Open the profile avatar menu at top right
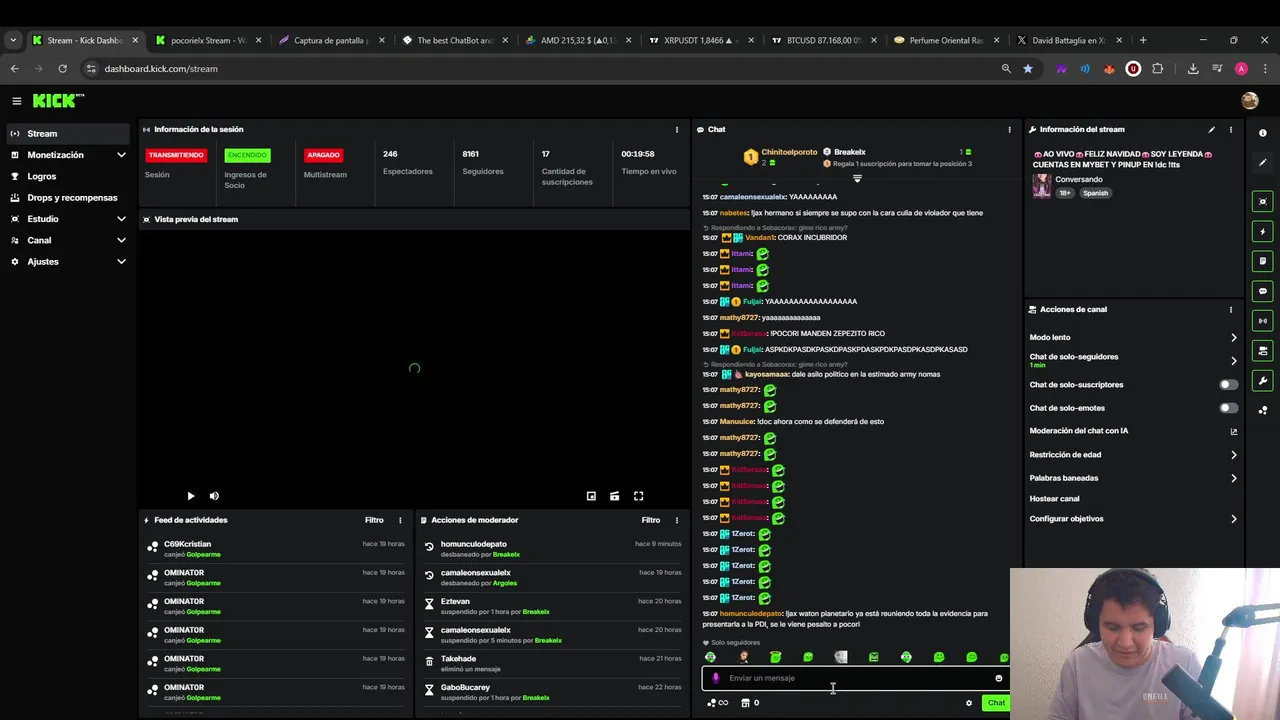The image size is (1280, 720). (x=1249, y=101)
